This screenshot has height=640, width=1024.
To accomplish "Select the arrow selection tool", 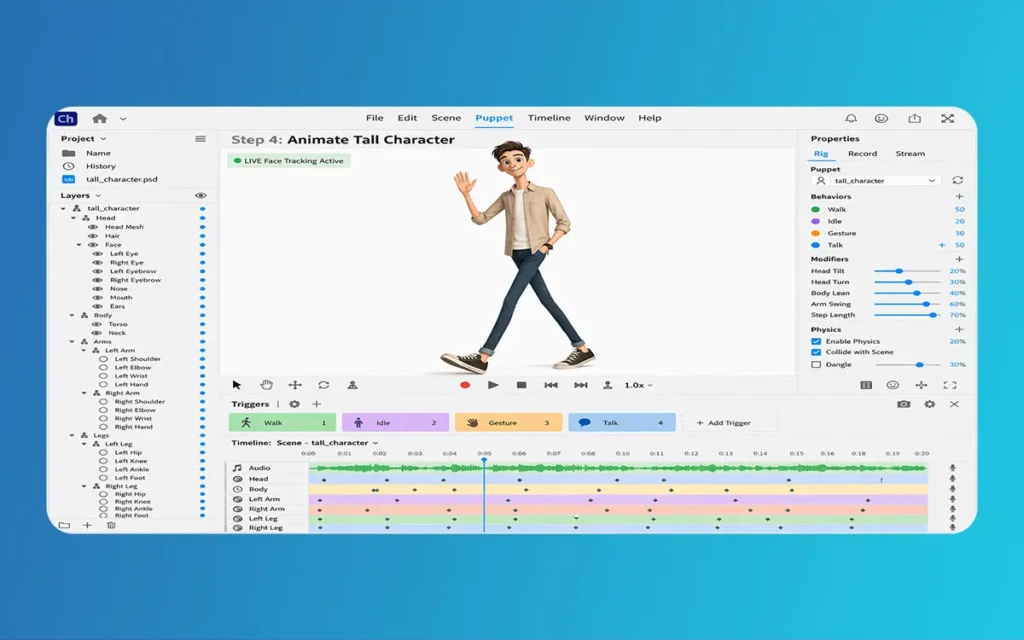I will [x=237, y=385].
